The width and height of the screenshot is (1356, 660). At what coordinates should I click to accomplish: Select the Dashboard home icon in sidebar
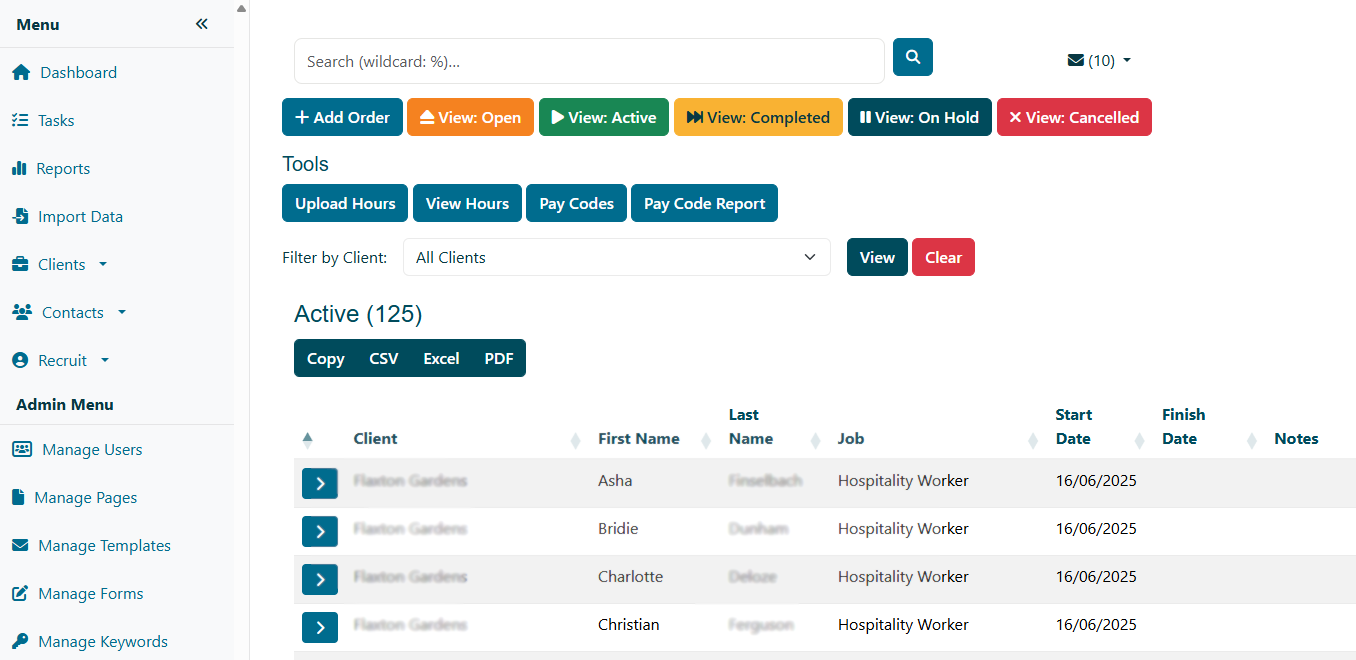[x=21, y=72]
